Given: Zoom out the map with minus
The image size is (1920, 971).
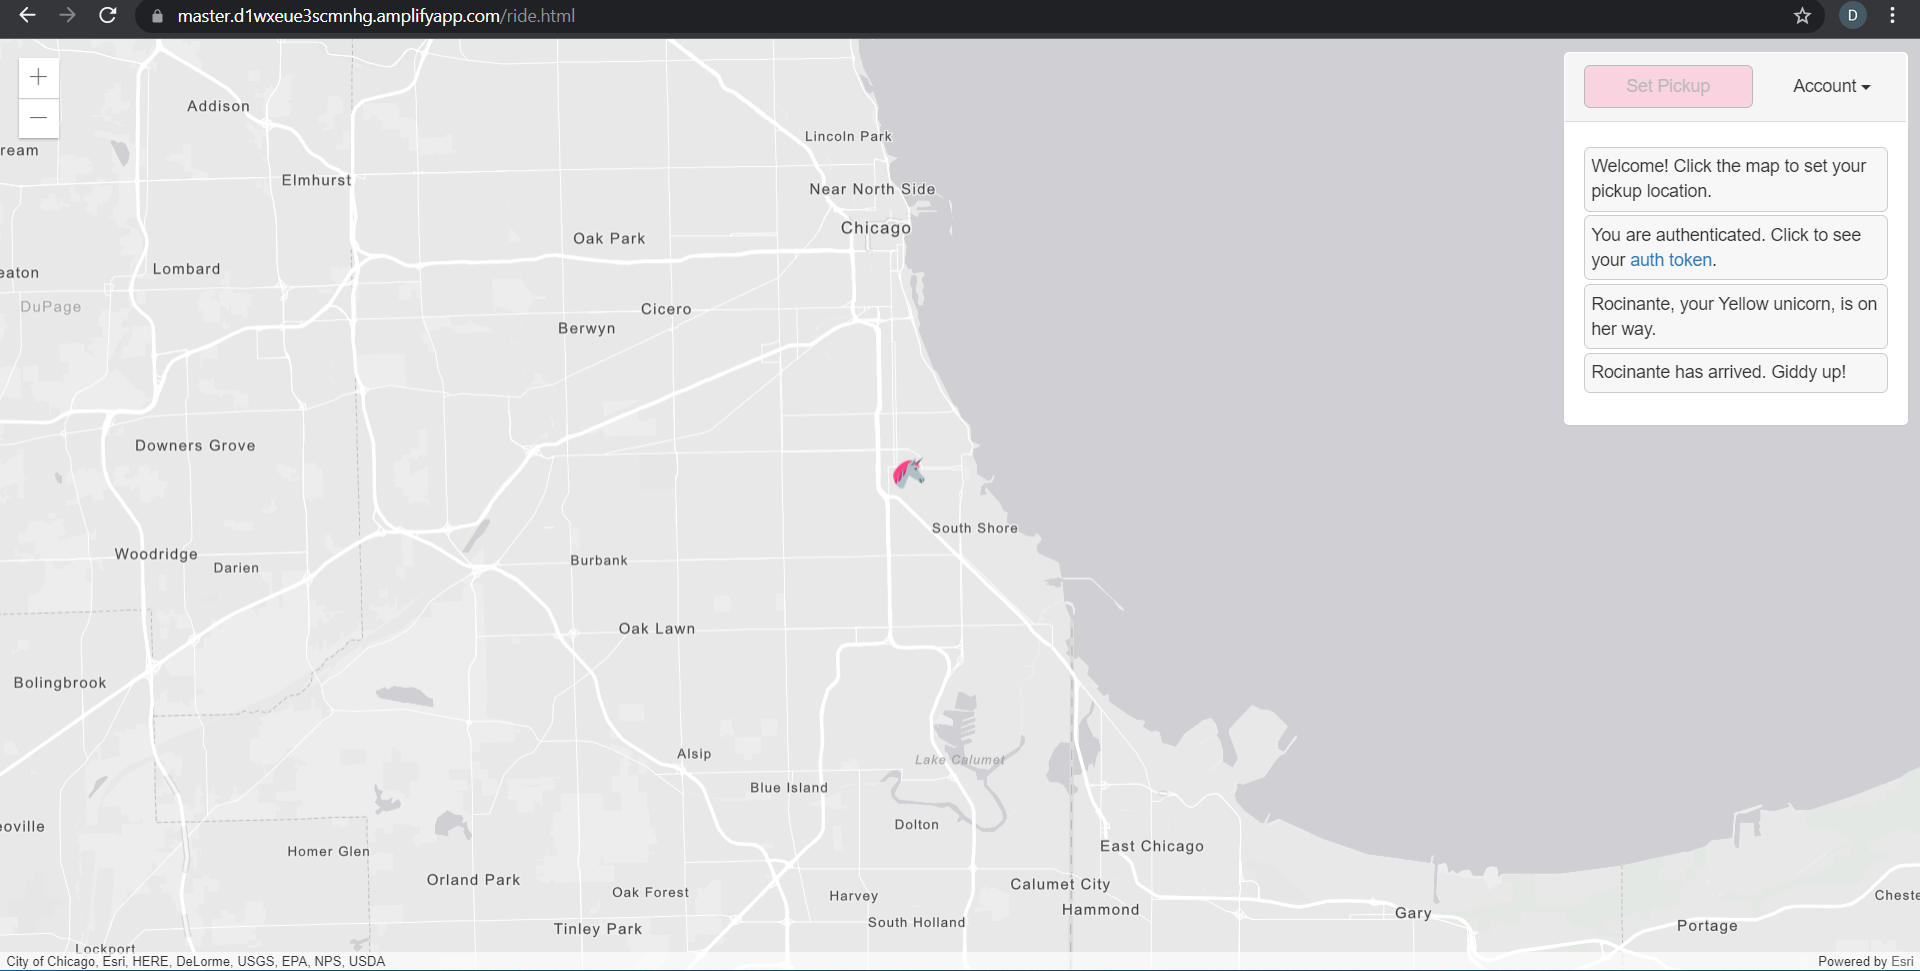Looking at the screenshot, I should click(x=39, y=118).
